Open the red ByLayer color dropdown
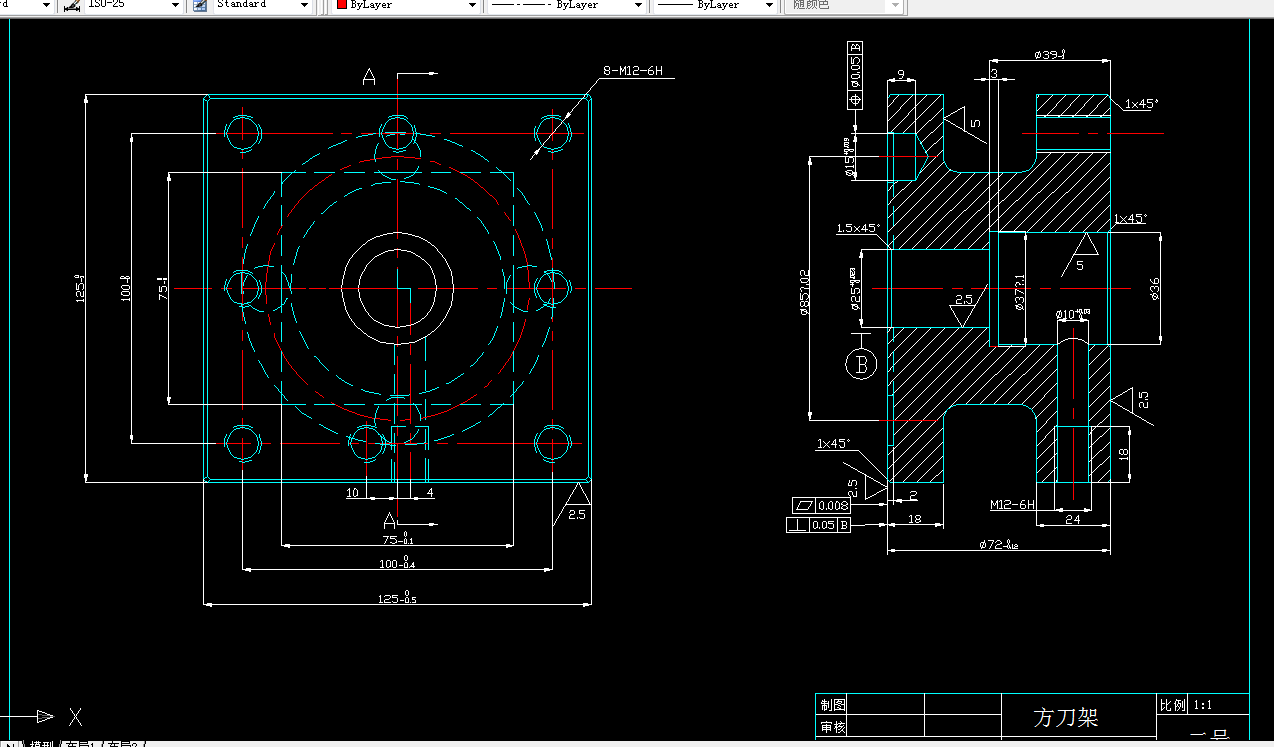 point(472,5)
